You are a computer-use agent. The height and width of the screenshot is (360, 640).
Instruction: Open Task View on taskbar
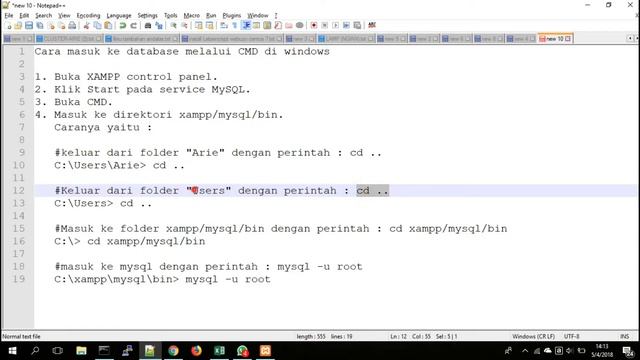[x=58, y=351]
